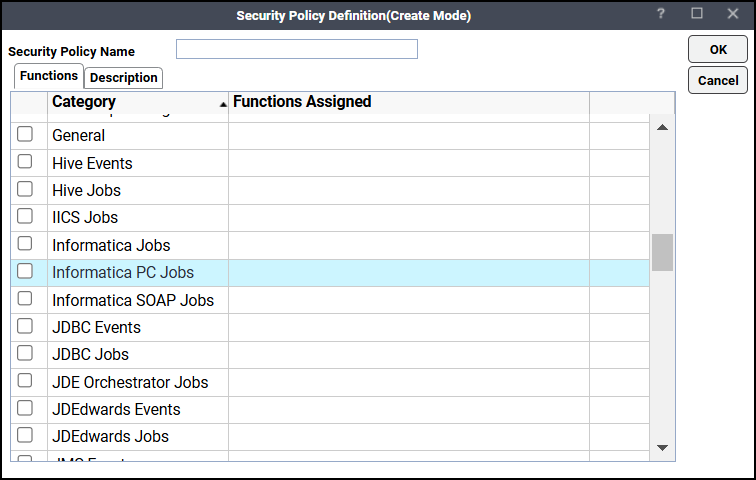Open help with the question mark icon
Screen dimensions: 756x480
tap(661, 13)
